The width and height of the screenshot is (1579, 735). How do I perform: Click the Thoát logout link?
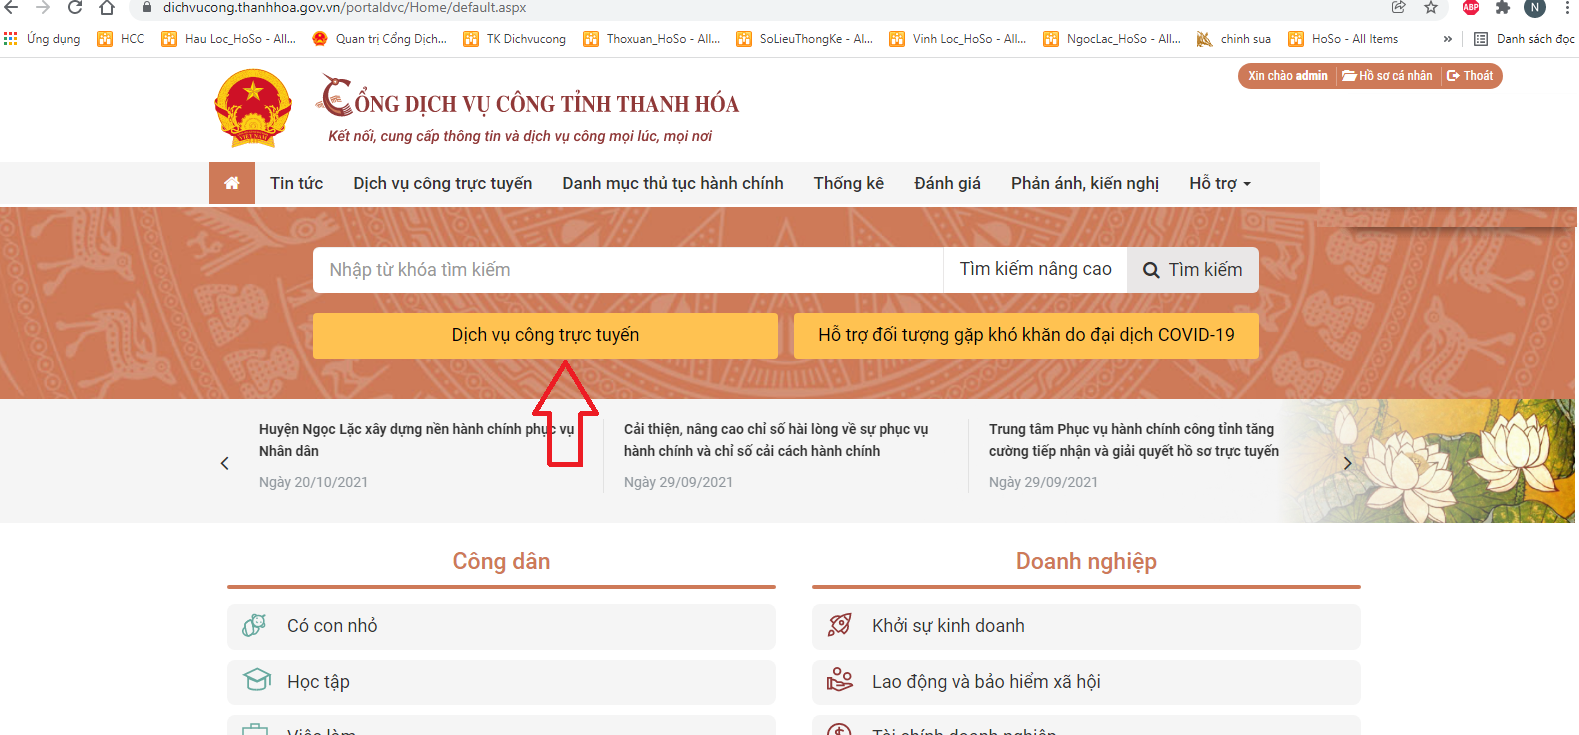pyautogui.click(x=1470, y=76)
